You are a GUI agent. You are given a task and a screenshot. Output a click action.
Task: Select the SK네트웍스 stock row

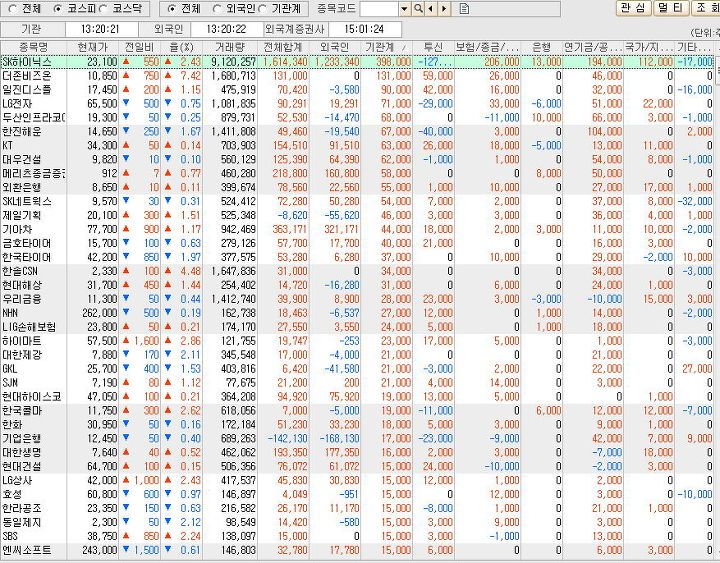(x=357, y=201)
